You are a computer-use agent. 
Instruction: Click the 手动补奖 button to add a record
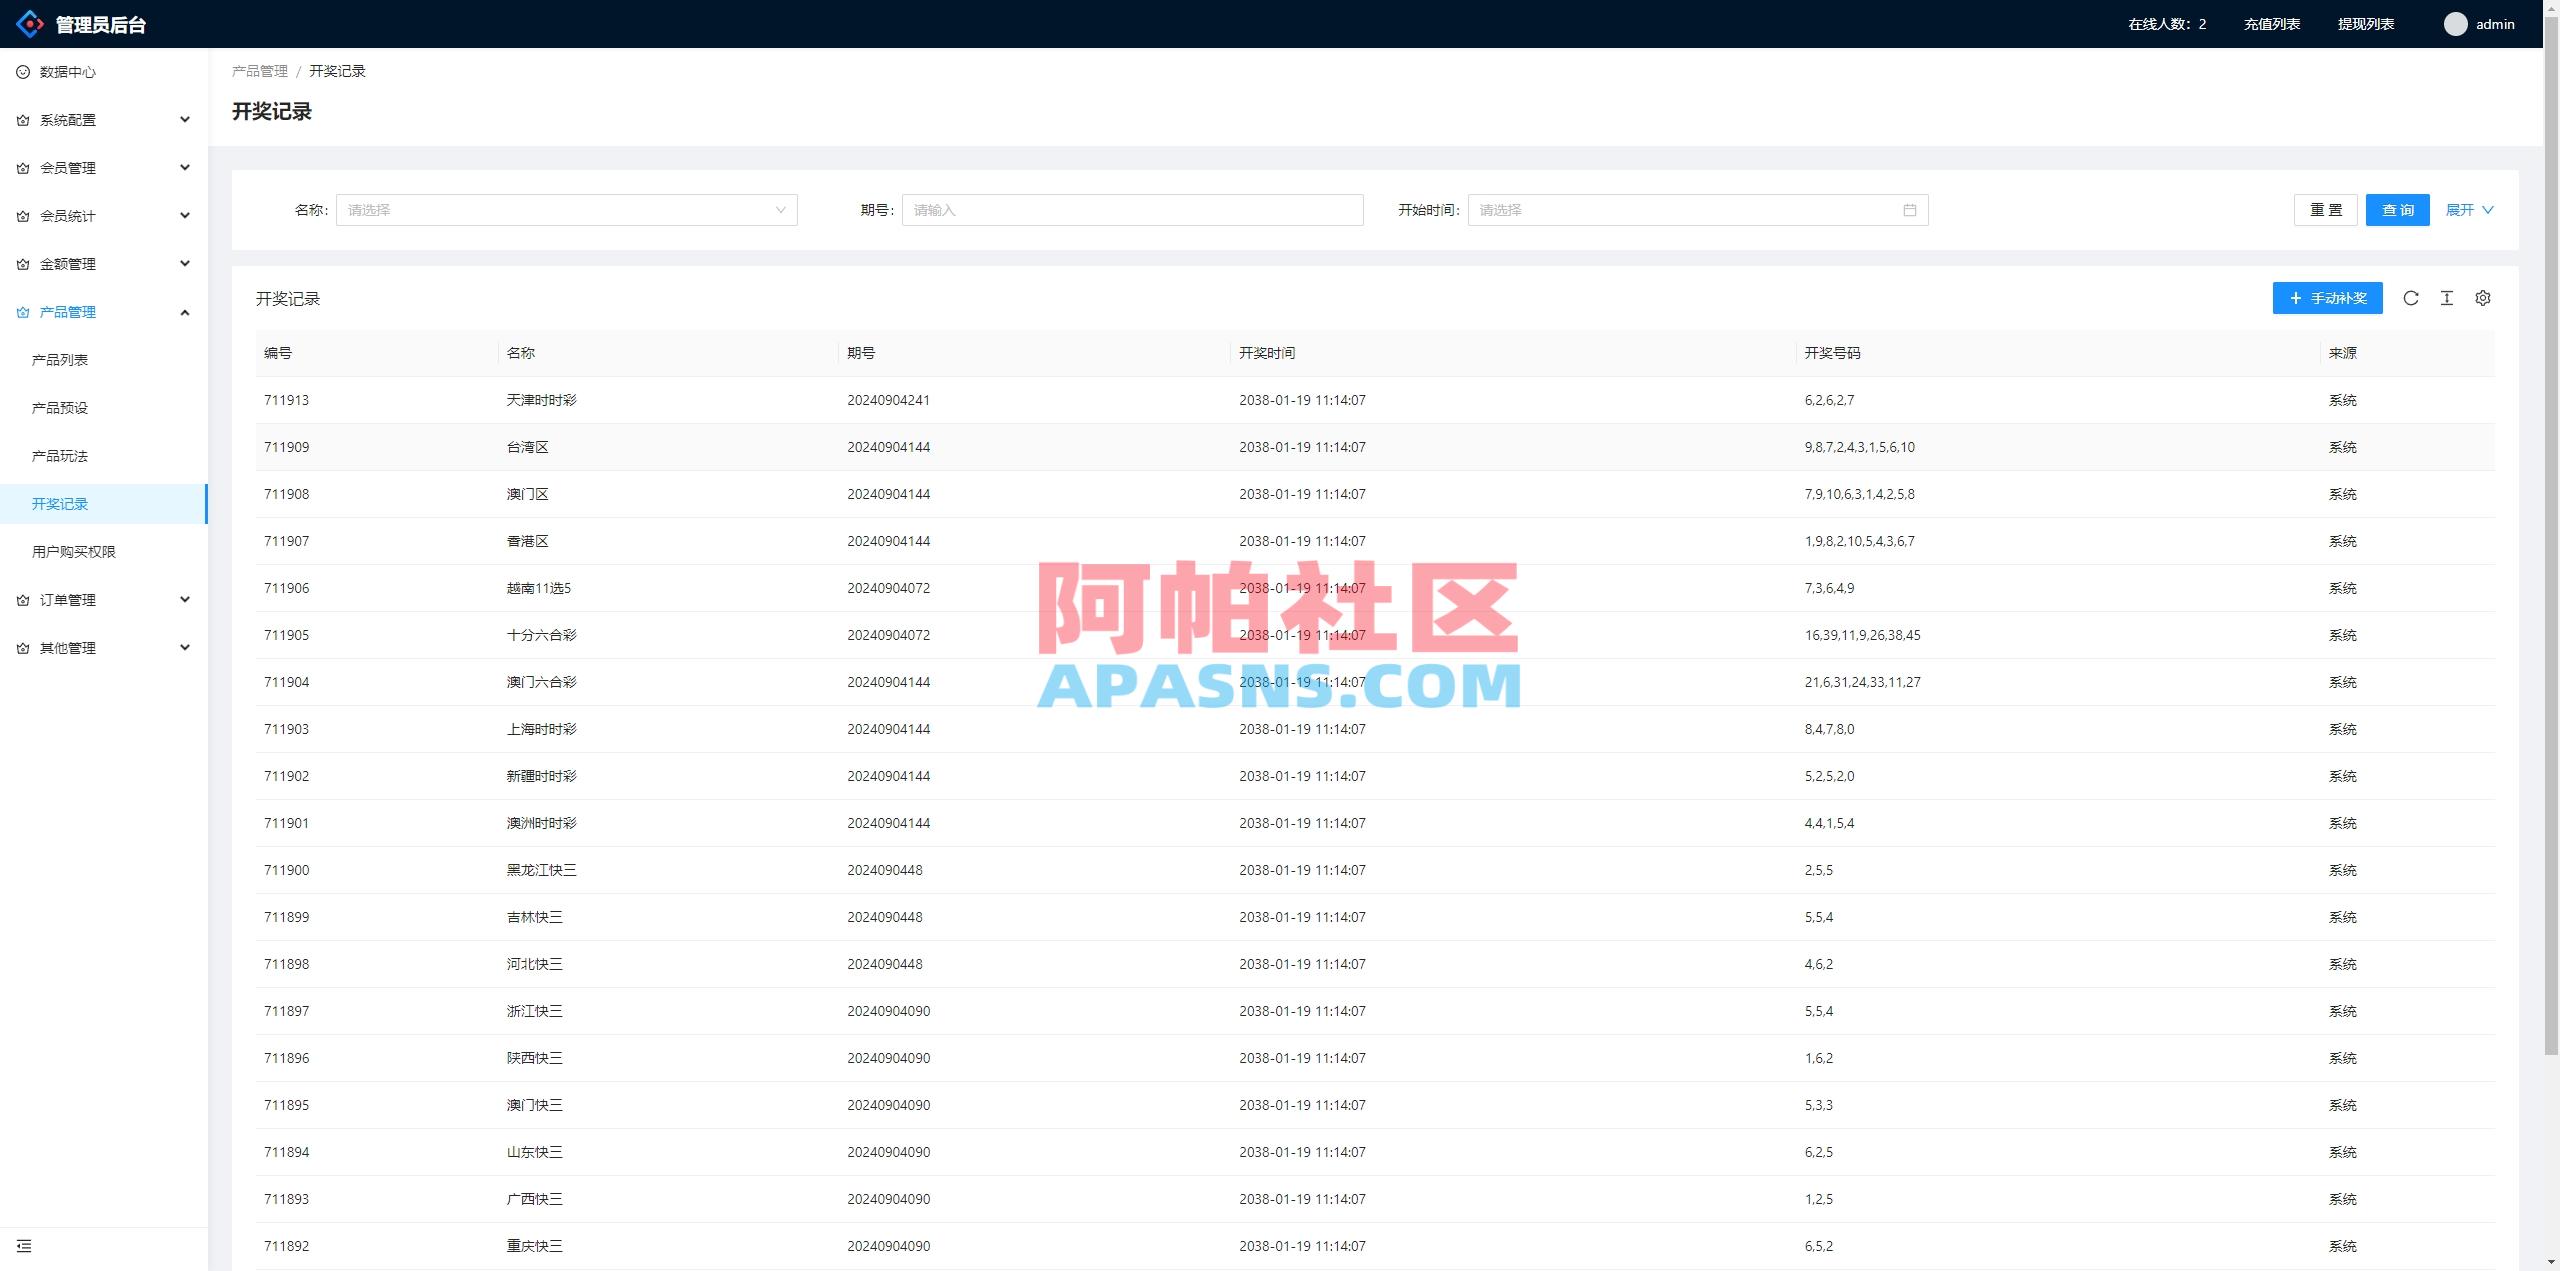coord(2326,298)
